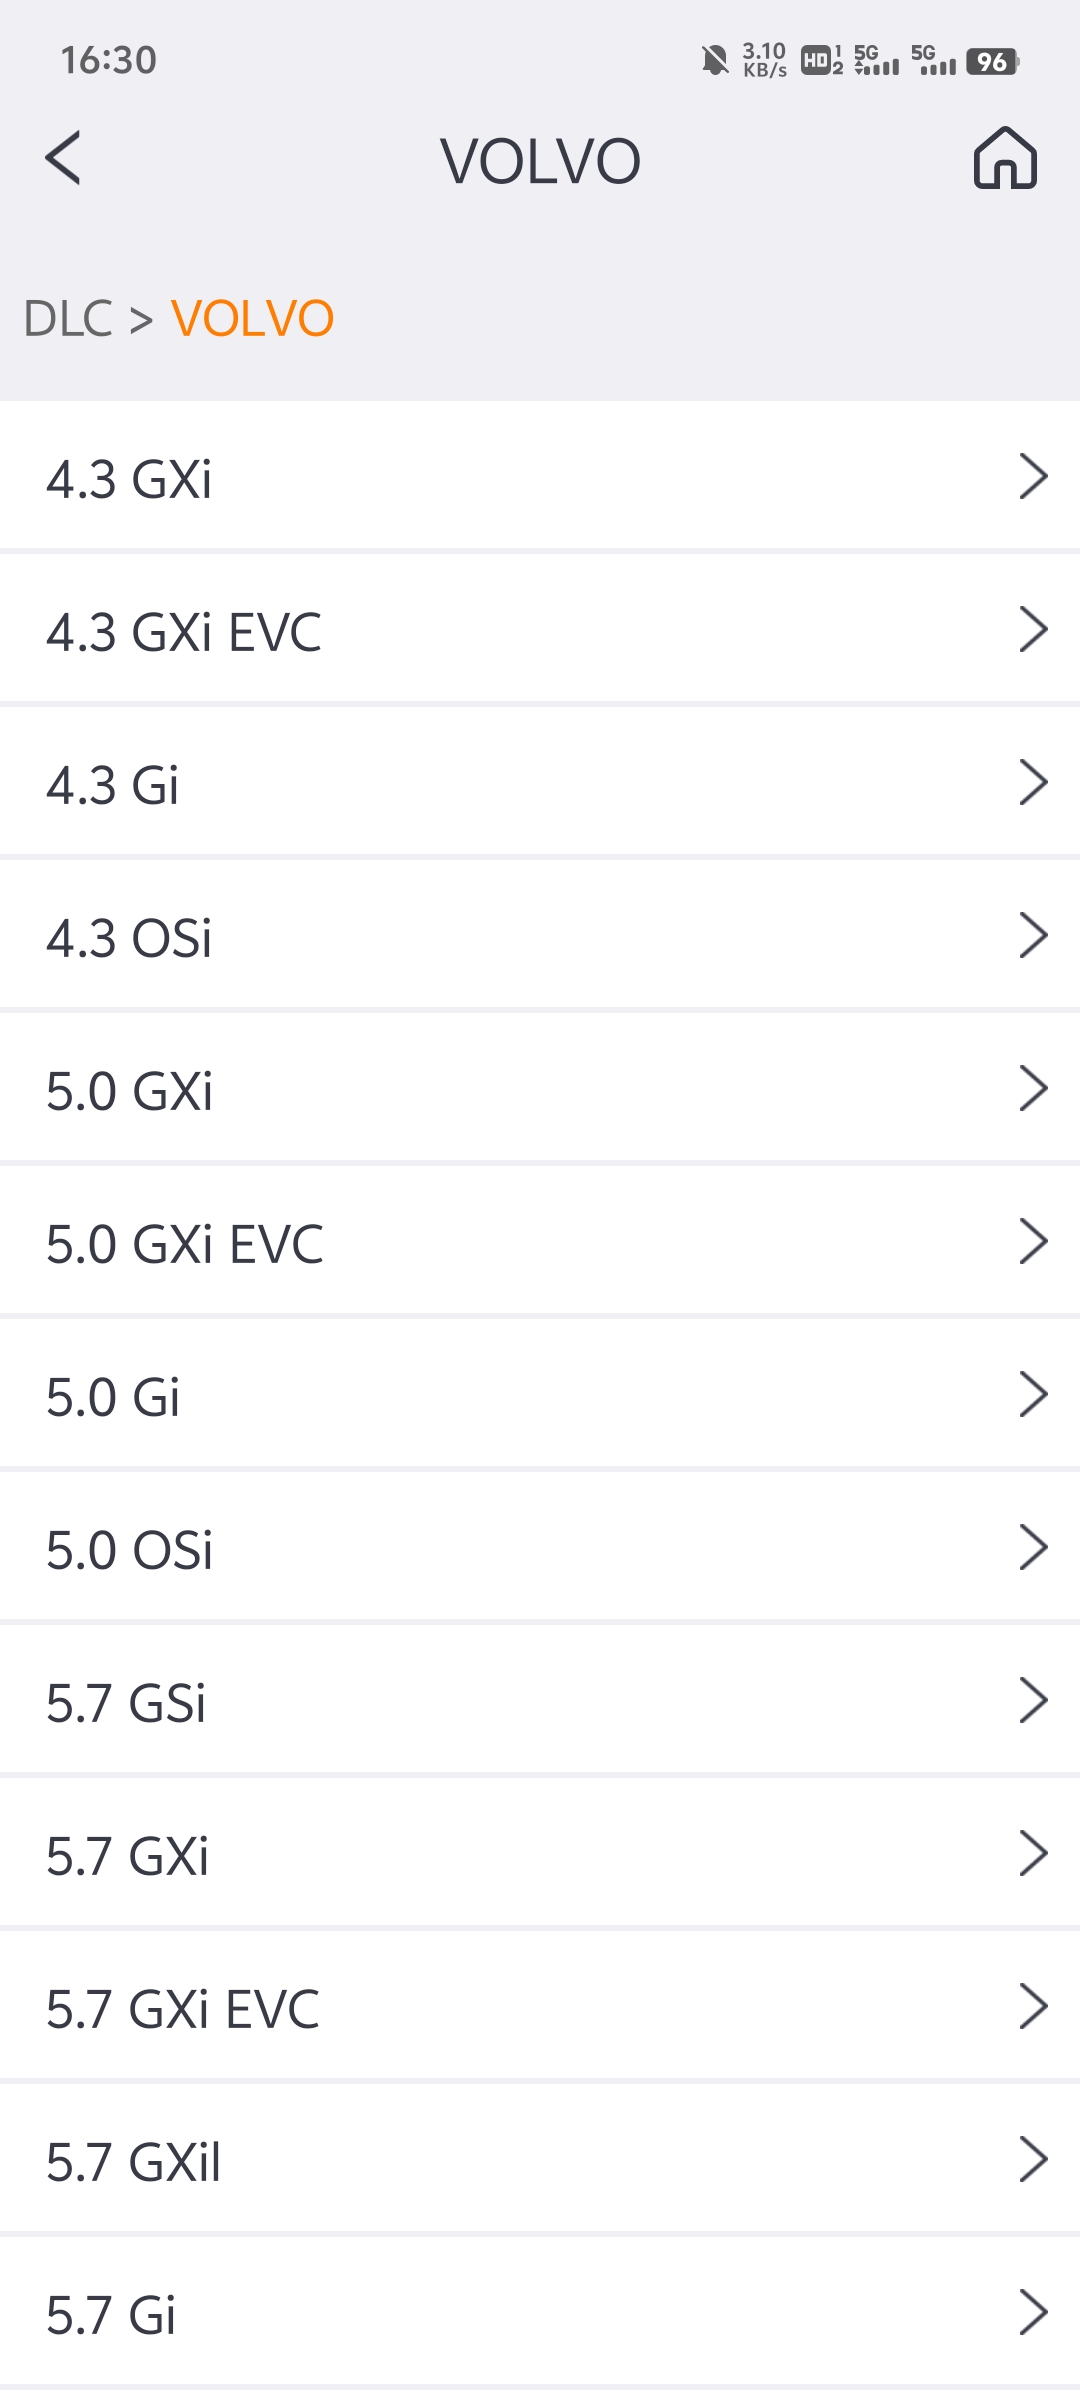Screen dimensions: 1080x2400
Task: Tap the second 5G signal strength icon
Action: (x=933, y=61)
